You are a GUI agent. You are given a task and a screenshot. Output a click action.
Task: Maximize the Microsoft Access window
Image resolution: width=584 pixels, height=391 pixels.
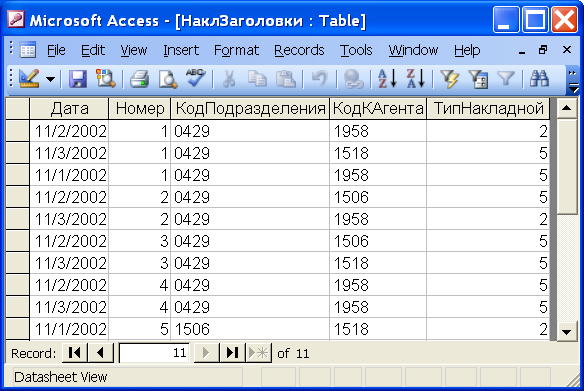point(535,20)
